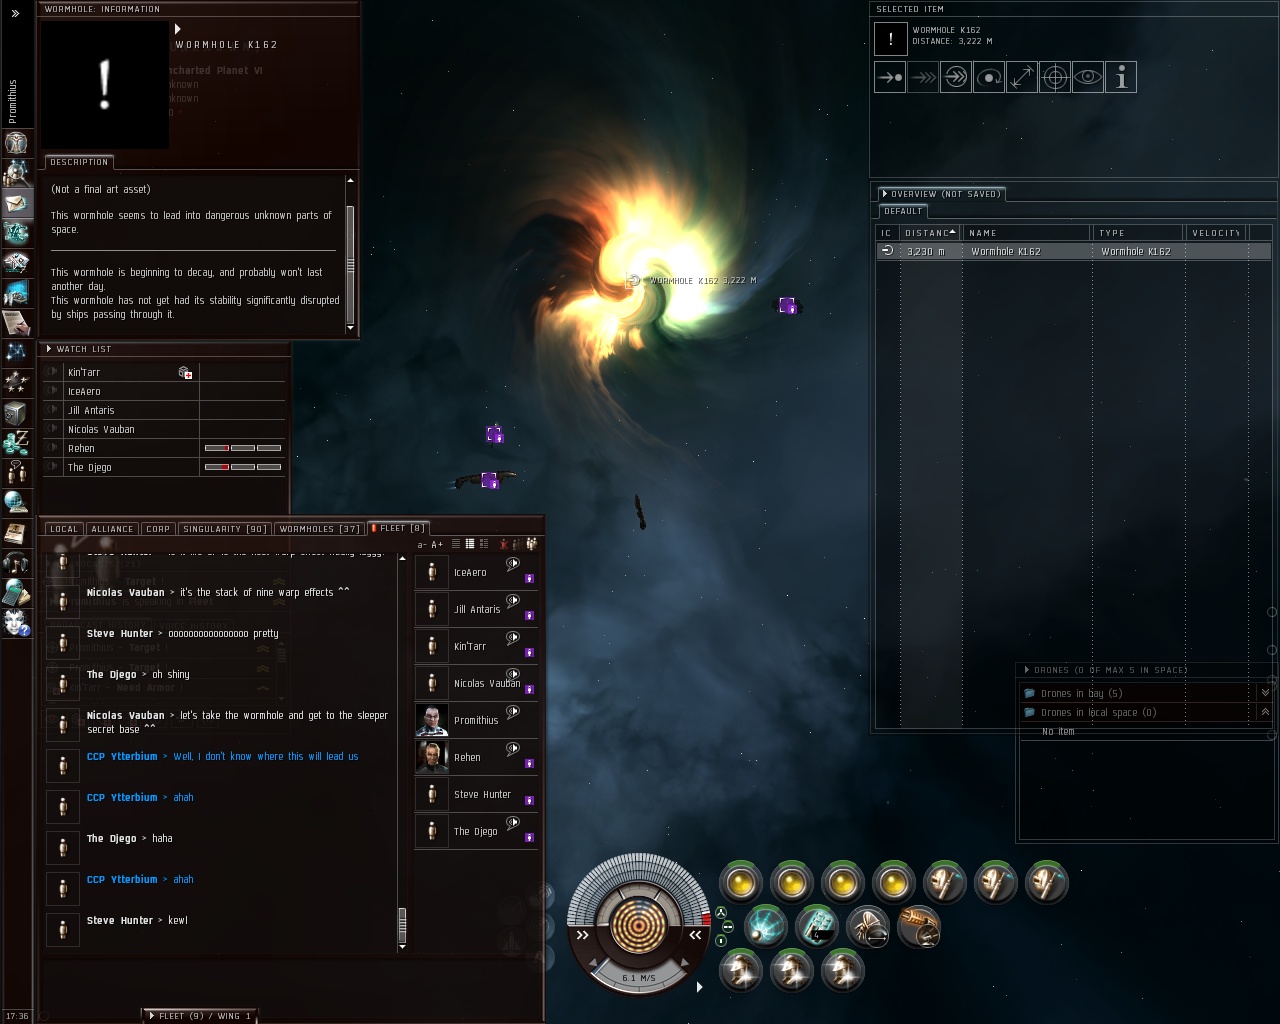The width and height of the screenshot is (1280, 1024).
Task: Open the Fleet (9) / Wing 1 triangle menu
Action: click(152, 1016)
